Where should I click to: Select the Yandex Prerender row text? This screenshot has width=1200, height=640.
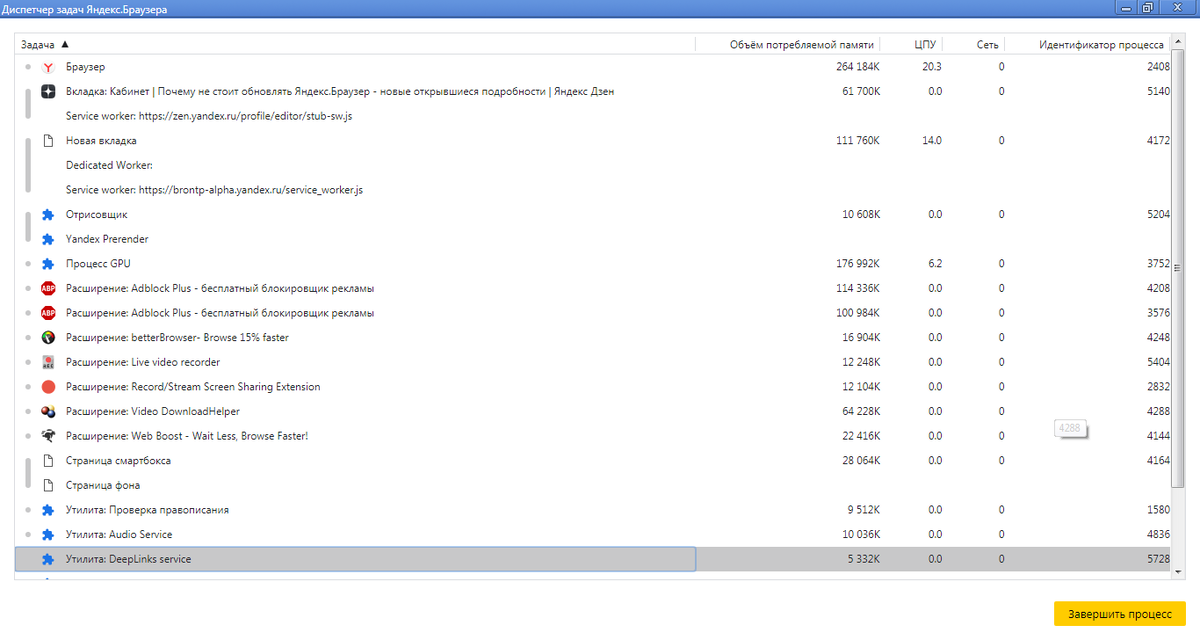[107, 239]
